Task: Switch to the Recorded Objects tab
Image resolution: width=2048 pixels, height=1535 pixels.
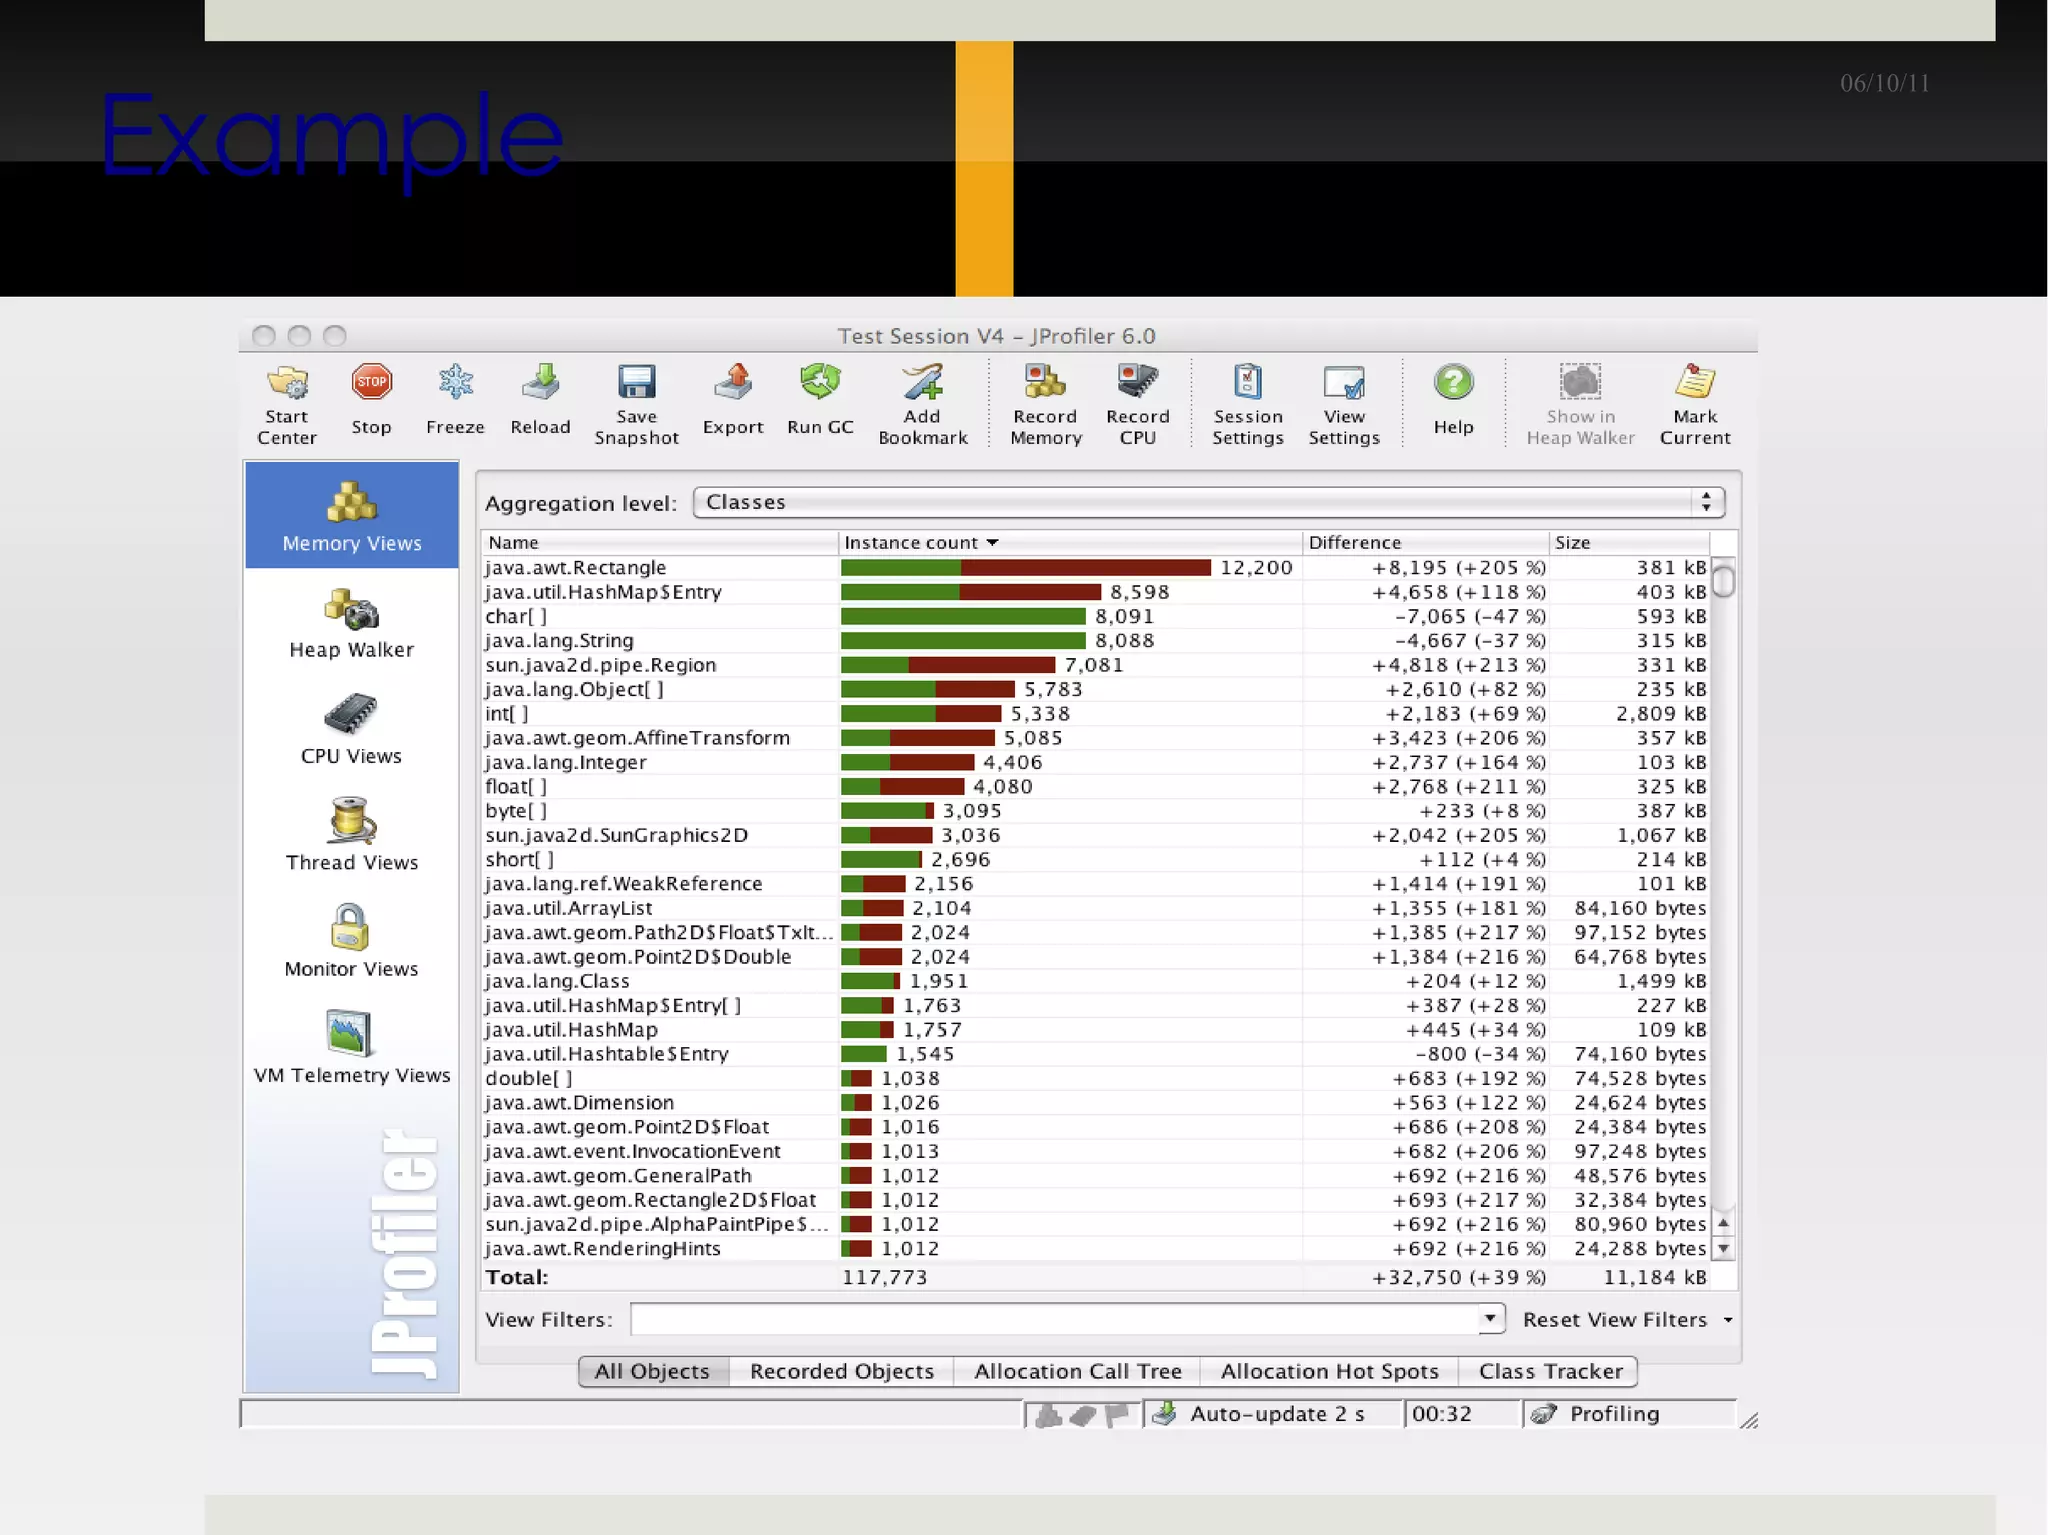Action: pos(841,1371)
